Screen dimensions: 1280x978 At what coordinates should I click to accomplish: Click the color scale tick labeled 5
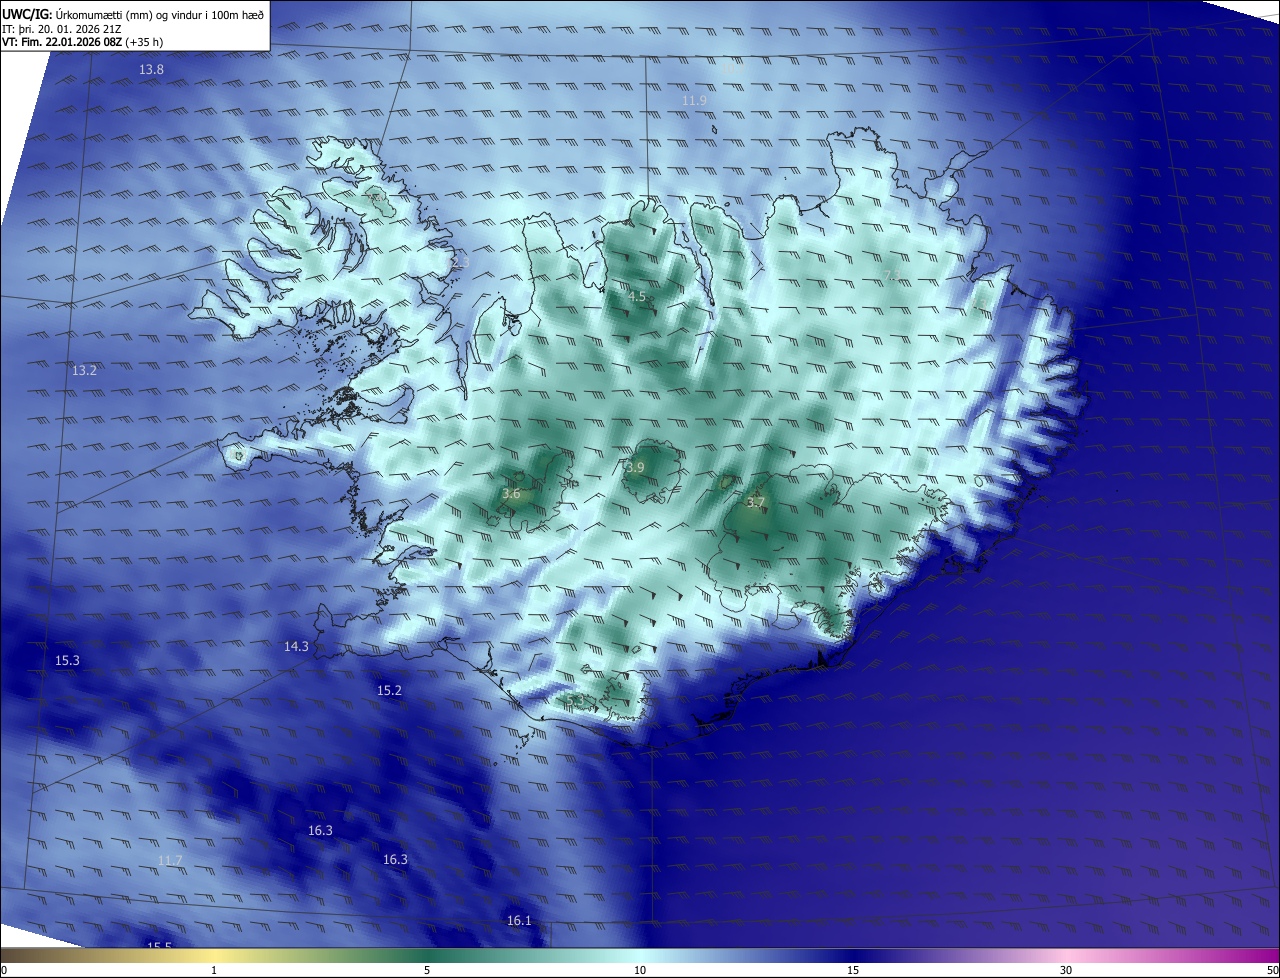[x=427, y=970]
